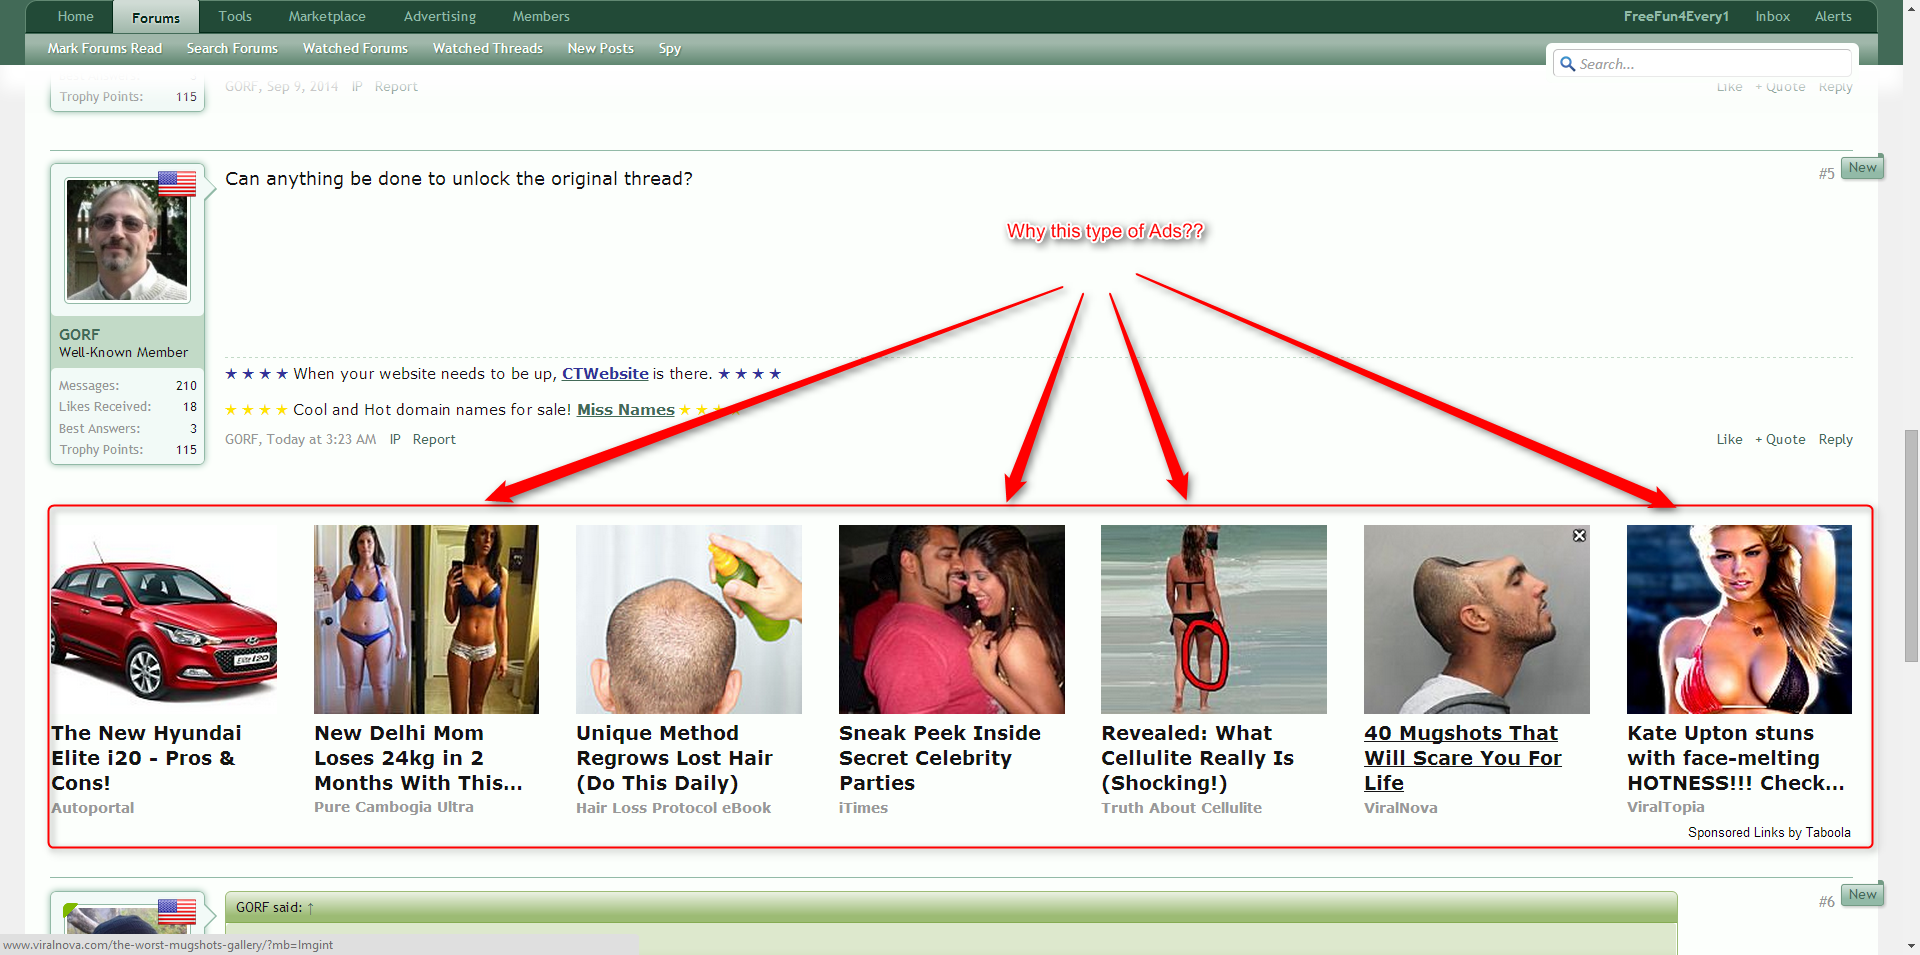1920x955 pixels.
Task: Open the Inbox
Action: [x=1773, y=16]
